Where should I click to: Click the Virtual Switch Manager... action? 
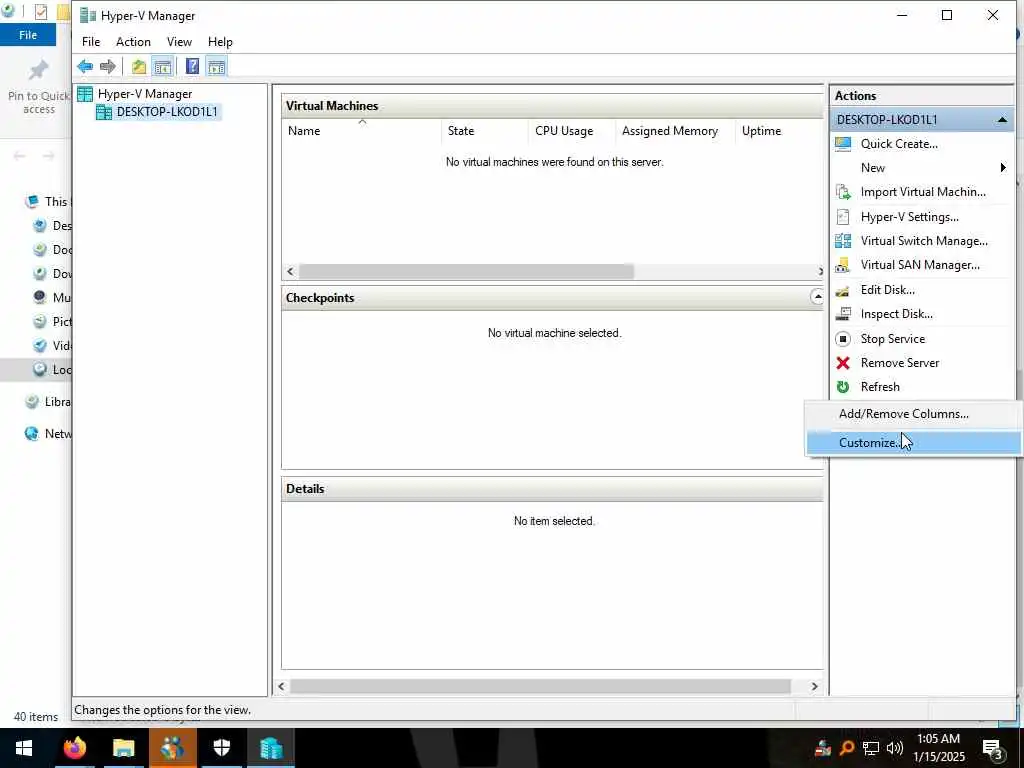point(923,241)
